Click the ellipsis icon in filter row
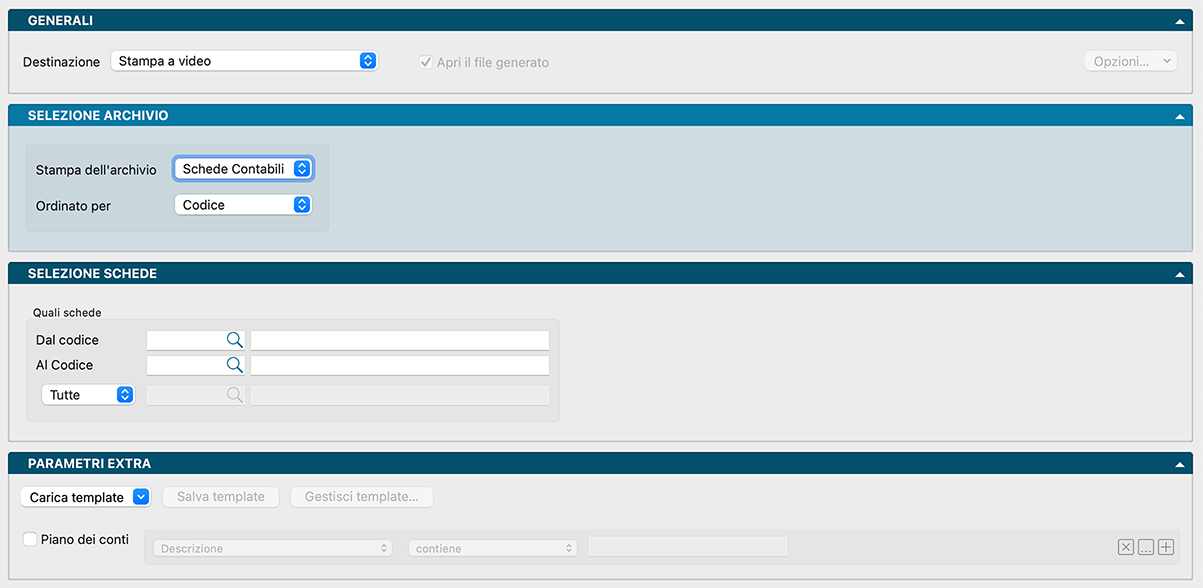This screenshot has height=588, width=1203. 1146,547
